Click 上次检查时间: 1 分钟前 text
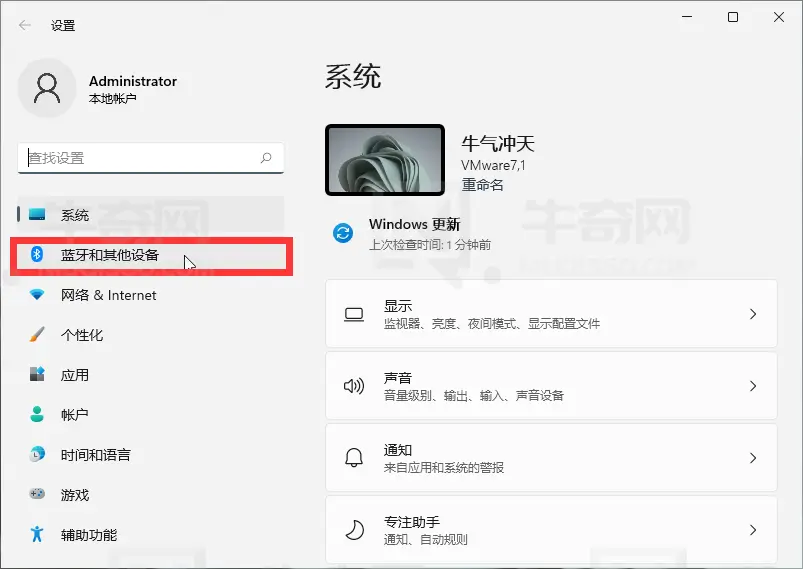Viewport: 803px width, 569px height. pos(430,245)
